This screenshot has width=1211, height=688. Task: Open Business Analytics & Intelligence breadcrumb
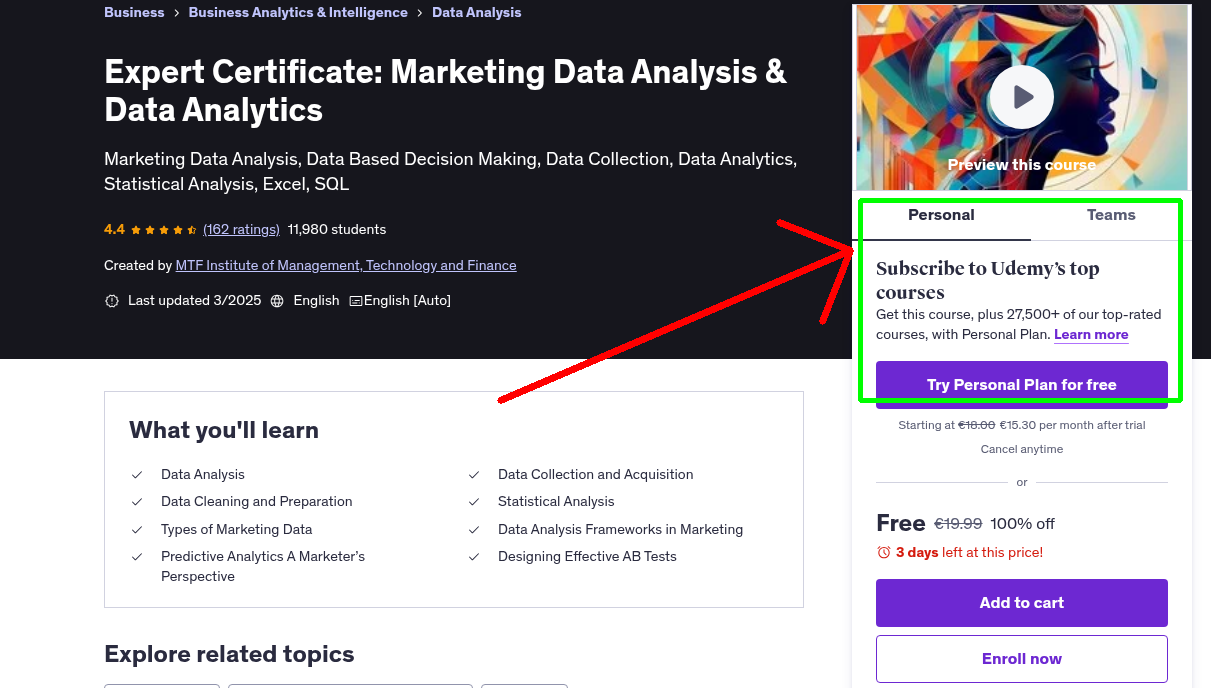(298, 13)
